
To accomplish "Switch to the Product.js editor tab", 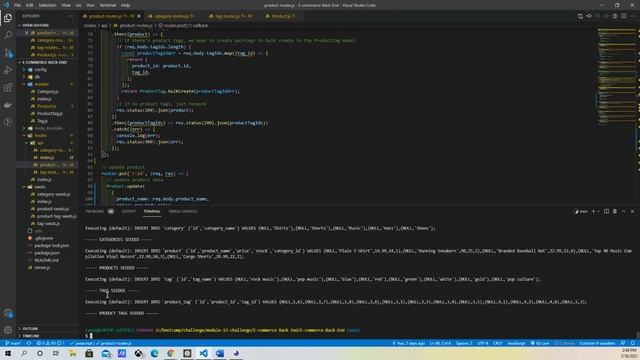I will point(282,16).
